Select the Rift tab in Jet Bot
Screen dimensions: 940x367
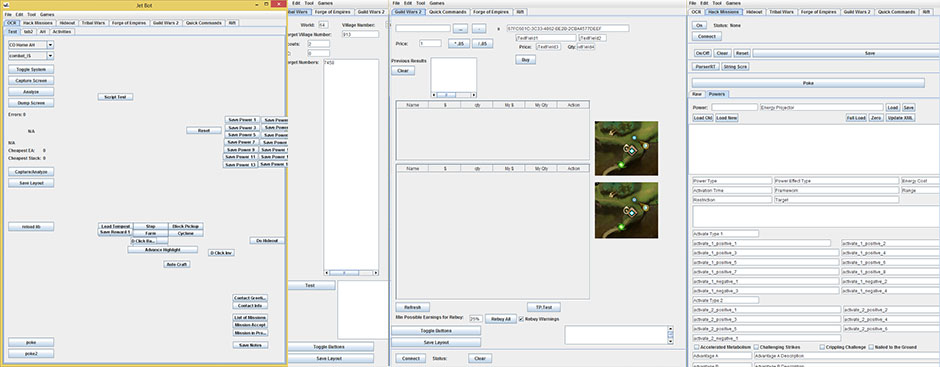(x=233, y=23)
